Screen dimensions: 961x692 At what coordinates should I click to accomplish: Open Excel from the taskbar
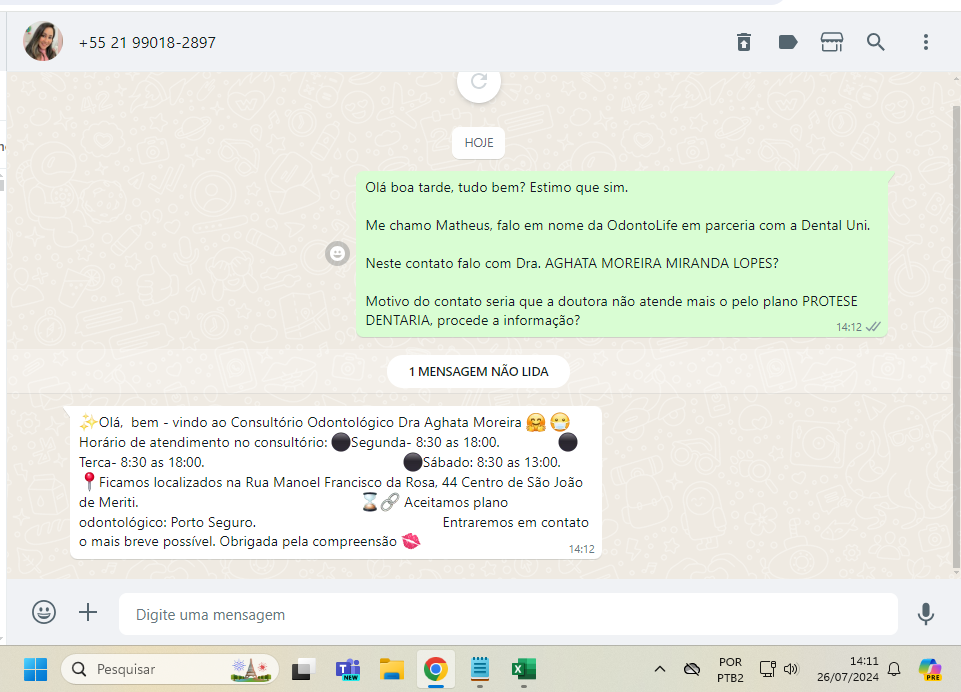click(x=524, y=669)
